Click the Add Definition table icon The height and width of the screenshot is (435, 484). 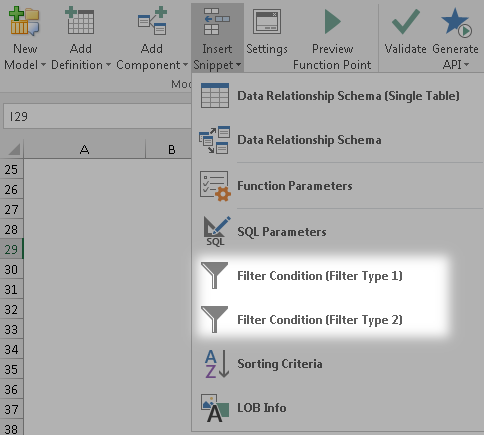point(80,21)
